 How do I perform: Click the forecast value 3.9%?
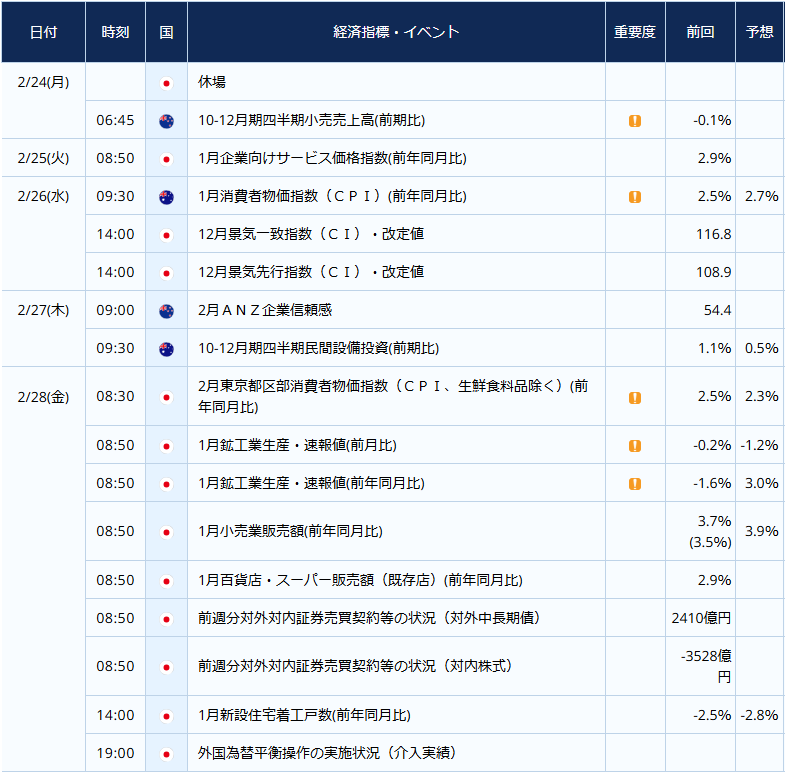[x=761, y=531]
